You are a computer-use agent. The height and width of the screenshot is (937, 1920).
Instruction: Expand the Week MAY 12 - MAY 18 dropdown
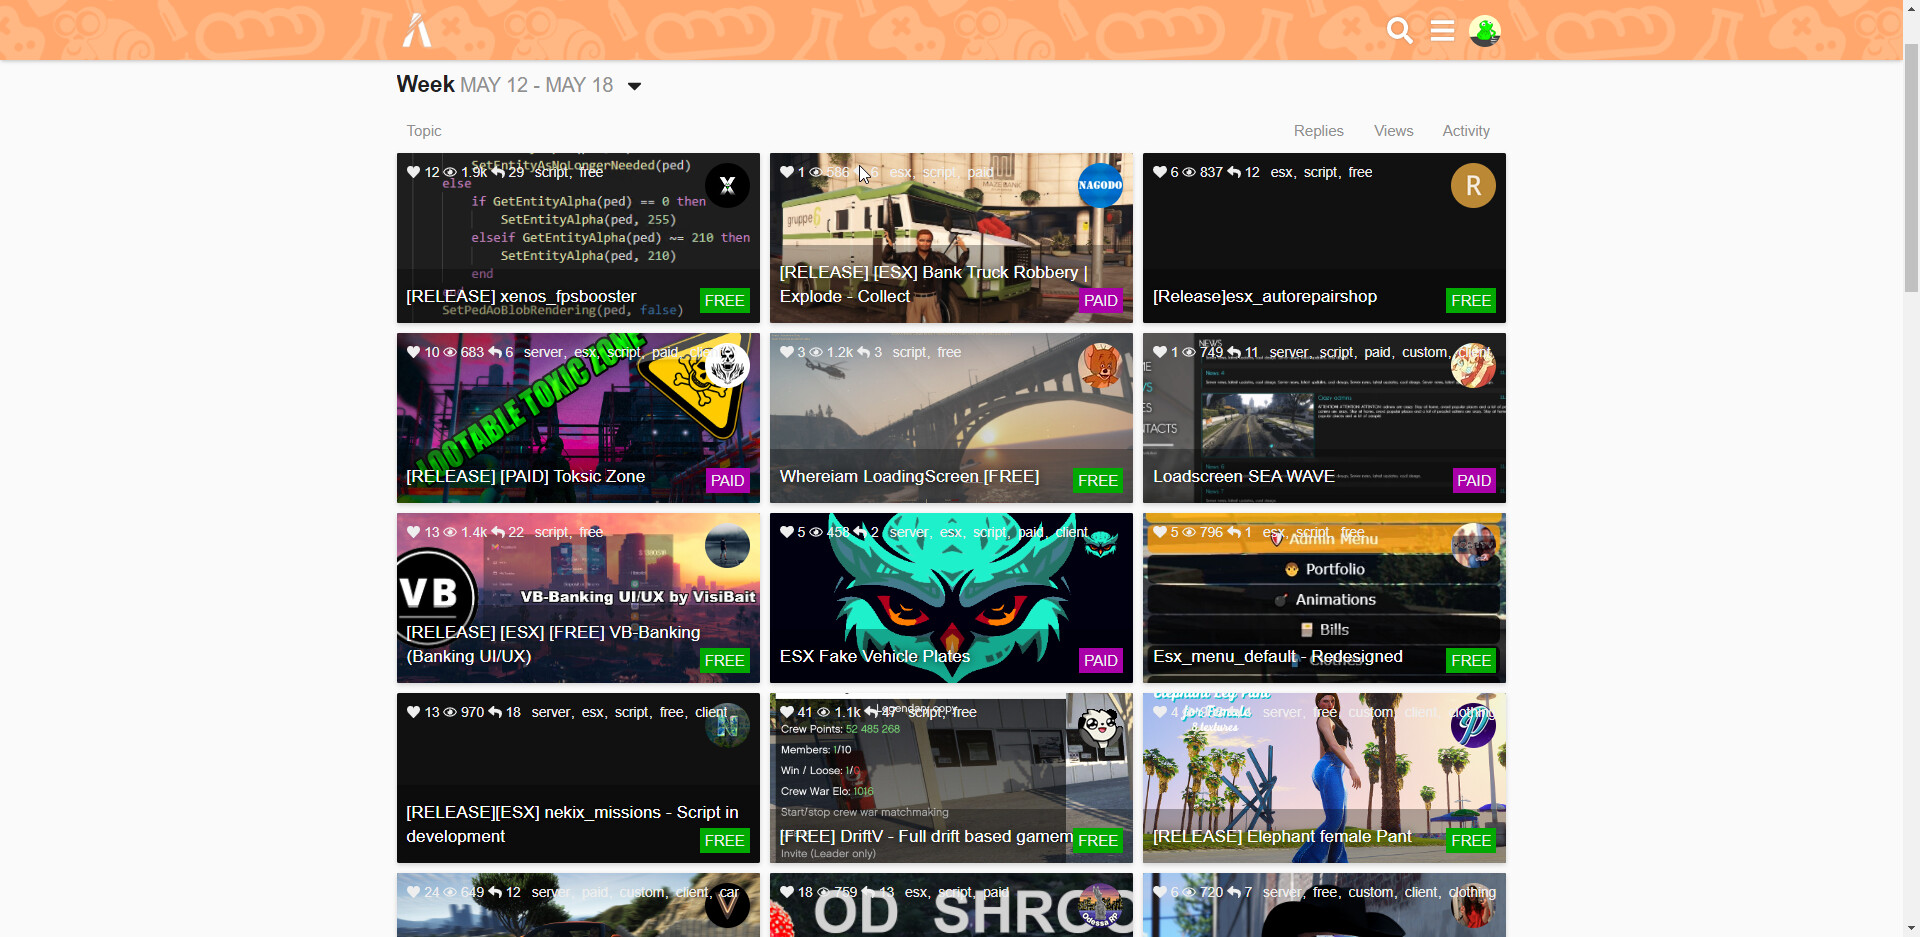tap(634, 86)
